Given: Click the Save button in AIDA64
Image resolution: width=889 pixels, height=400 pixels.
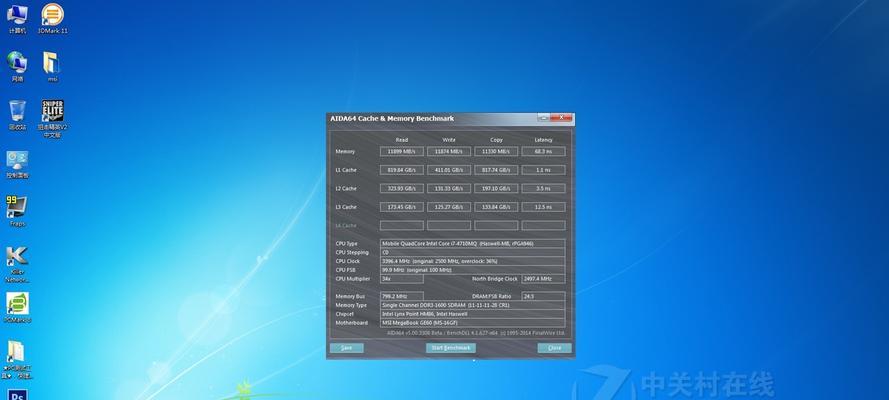Looking at the screenshot, I should click(346, 348).
